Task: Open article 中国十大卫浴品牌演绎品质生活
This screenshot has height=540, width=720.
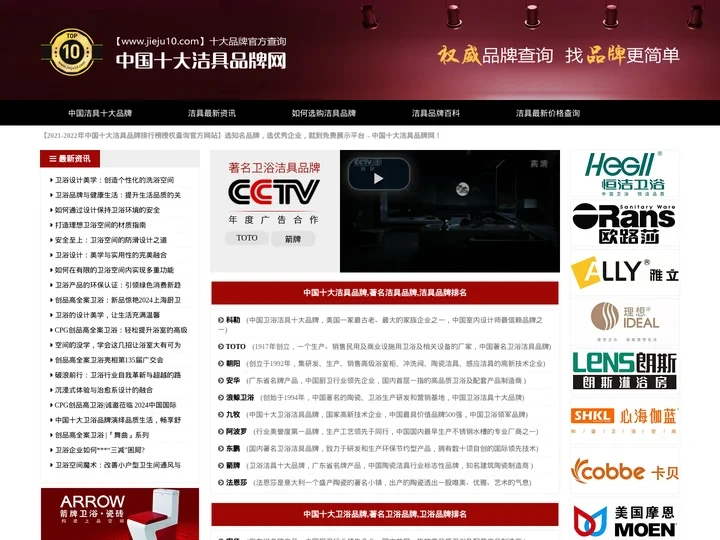Action: pos(118,420)
